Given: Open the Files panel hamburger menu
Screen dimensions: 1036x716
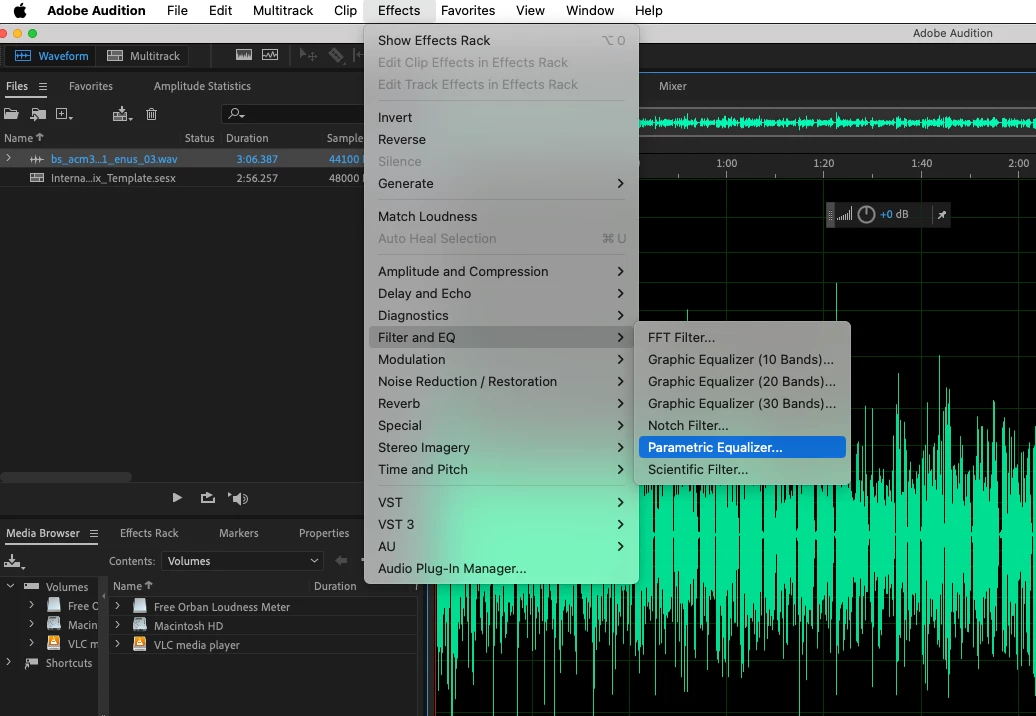Looking at the screenshot, I should pos(43,87).
